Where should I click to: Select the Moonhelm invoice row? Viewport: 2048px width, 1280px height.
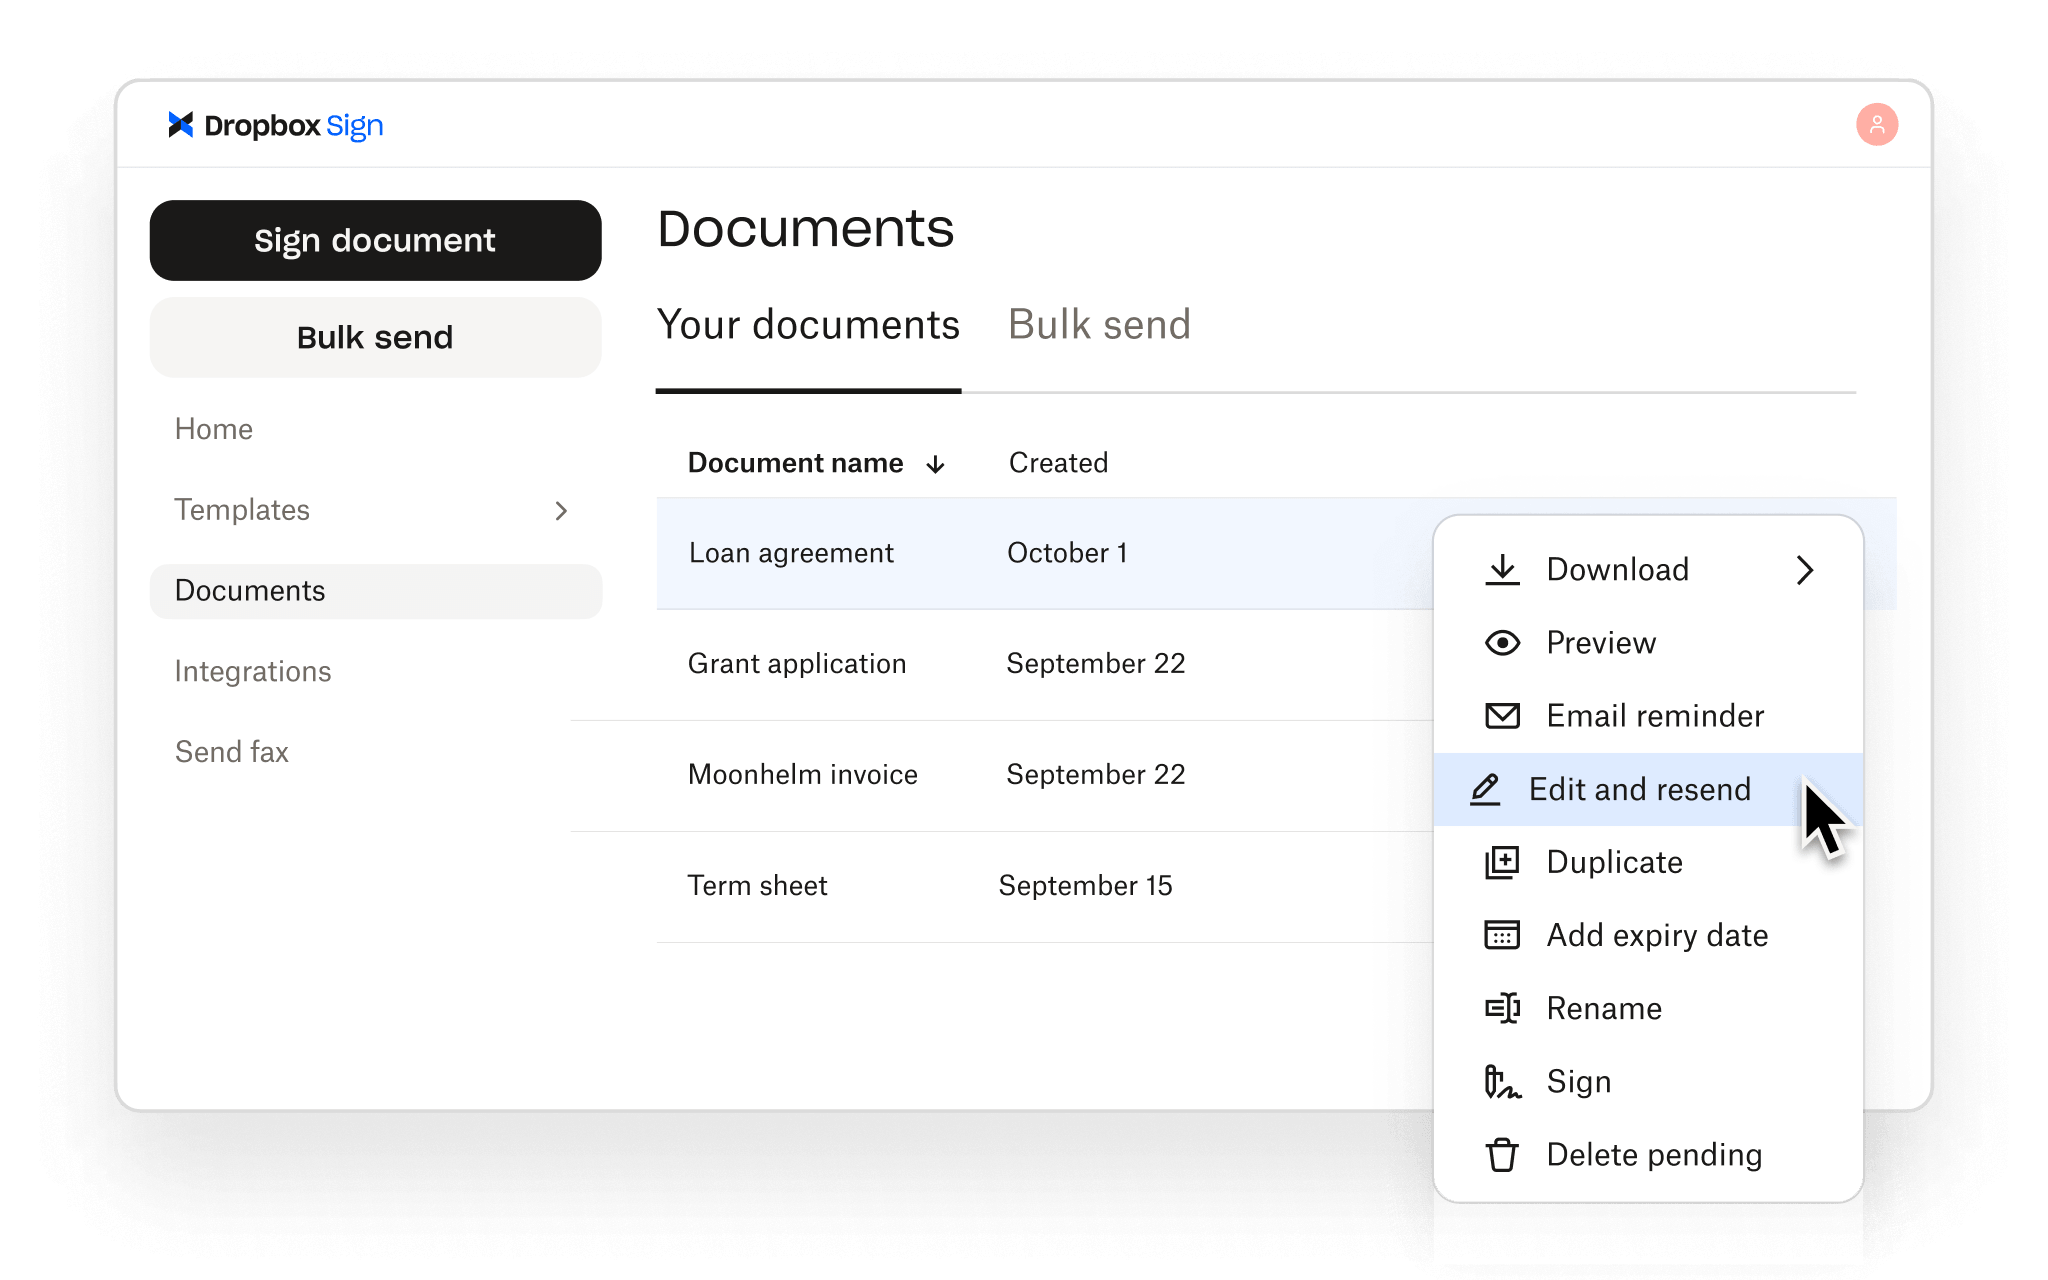[x=1044, y=775]
